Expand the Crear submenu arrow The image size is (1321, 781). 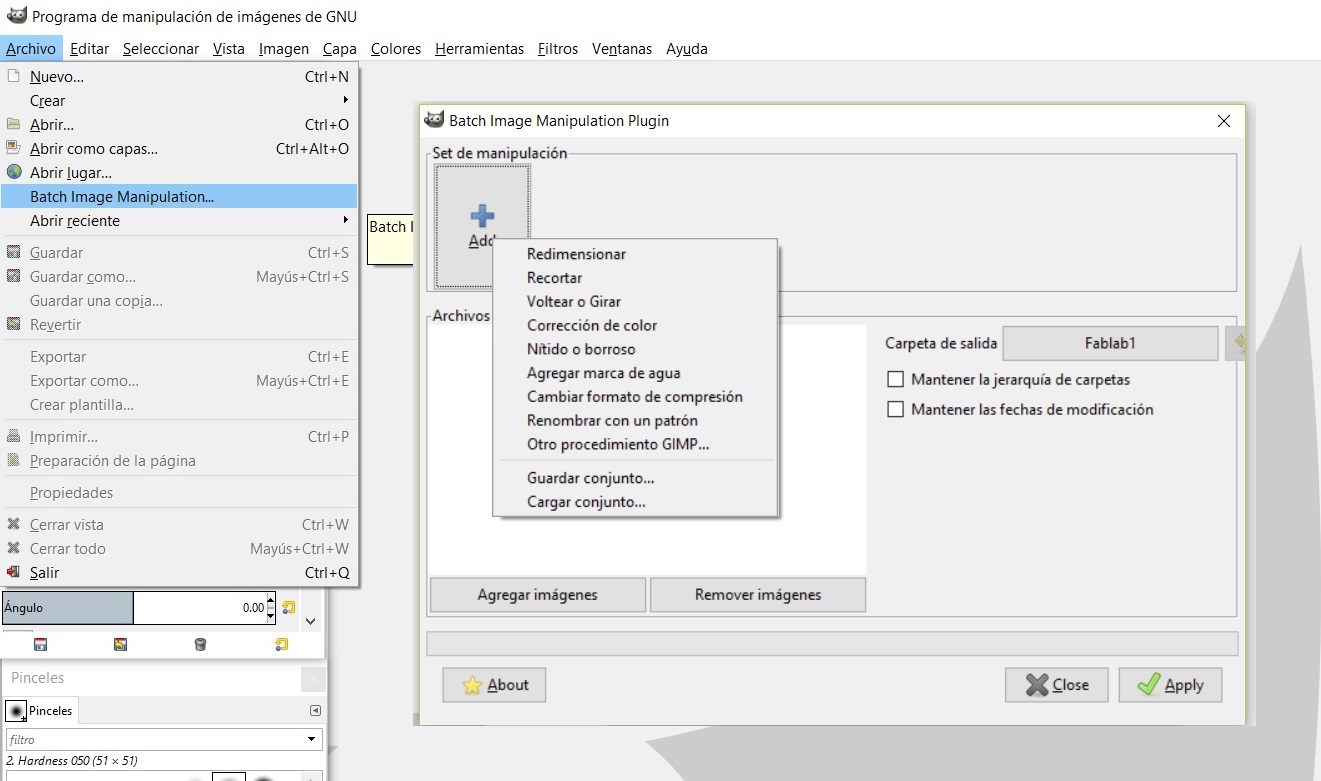click(346, 100)
